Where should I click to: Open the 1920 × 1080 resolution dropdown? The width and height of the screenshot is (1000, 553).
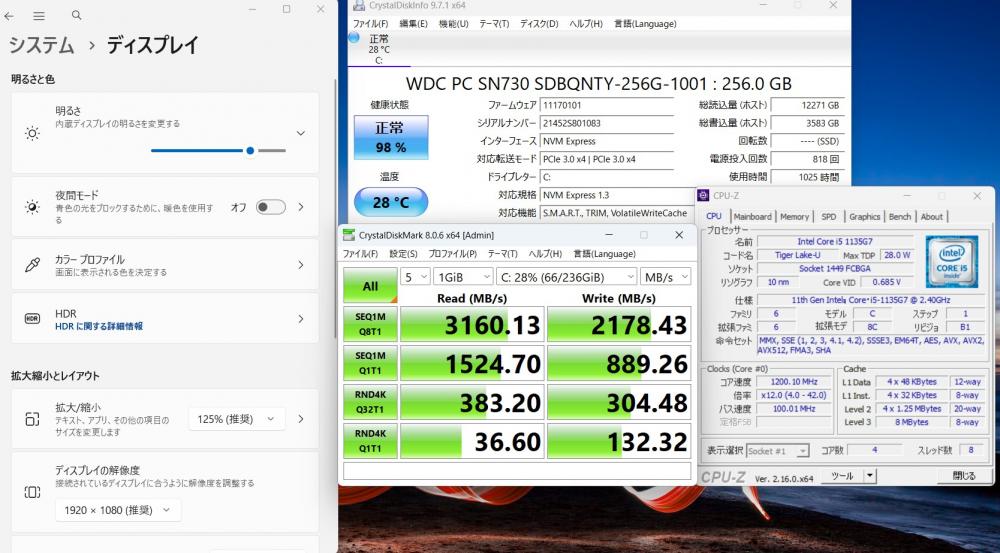point(118,510)
